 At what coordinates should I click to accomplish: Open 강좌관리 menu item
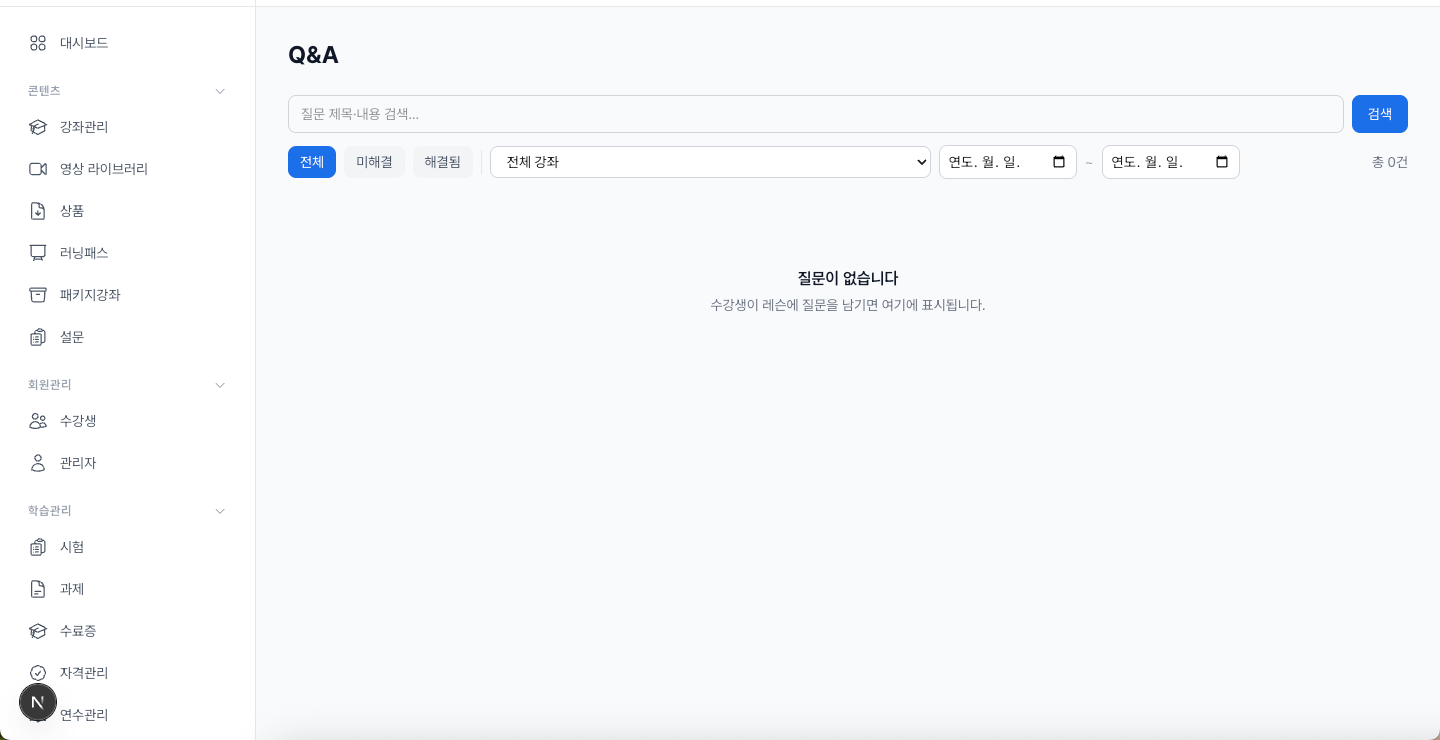128,127
